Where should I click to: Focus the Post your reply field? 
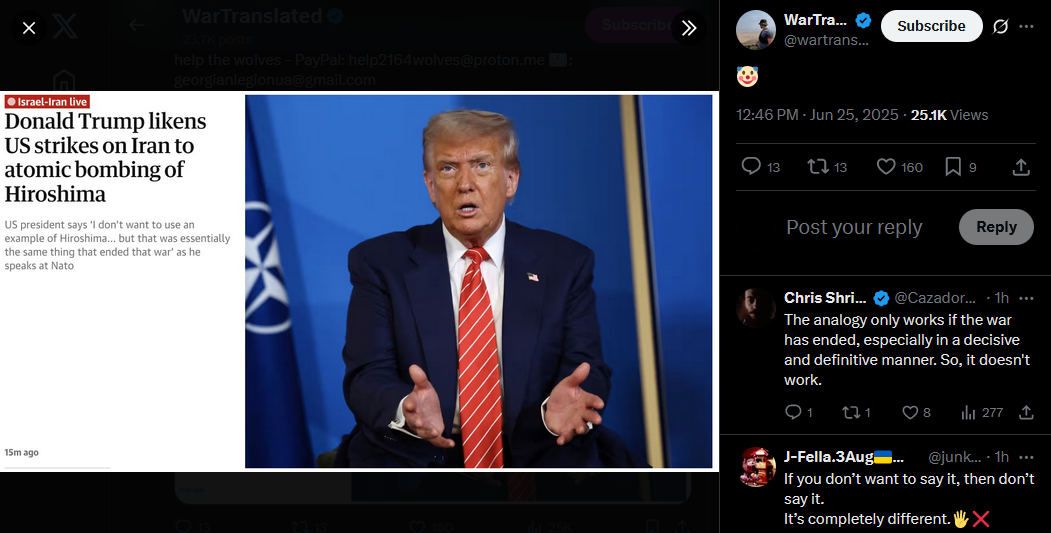pyautogui.click(x=854, y=227)
